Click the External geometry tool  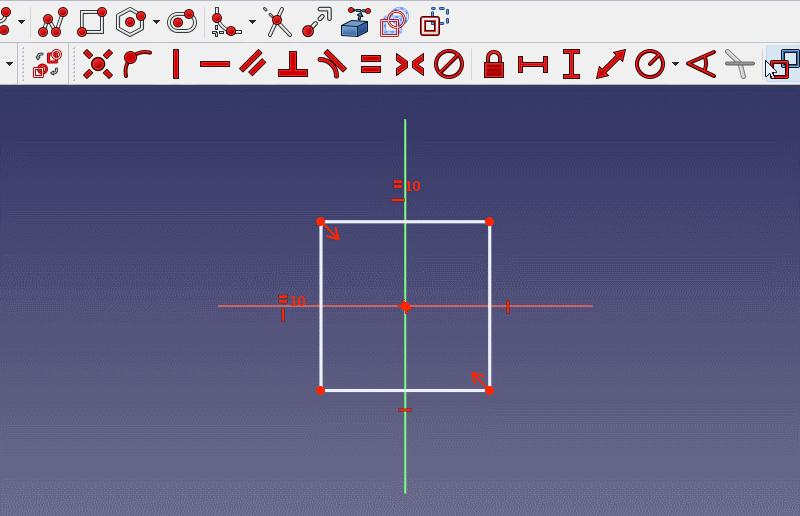[x=355, y=21]
